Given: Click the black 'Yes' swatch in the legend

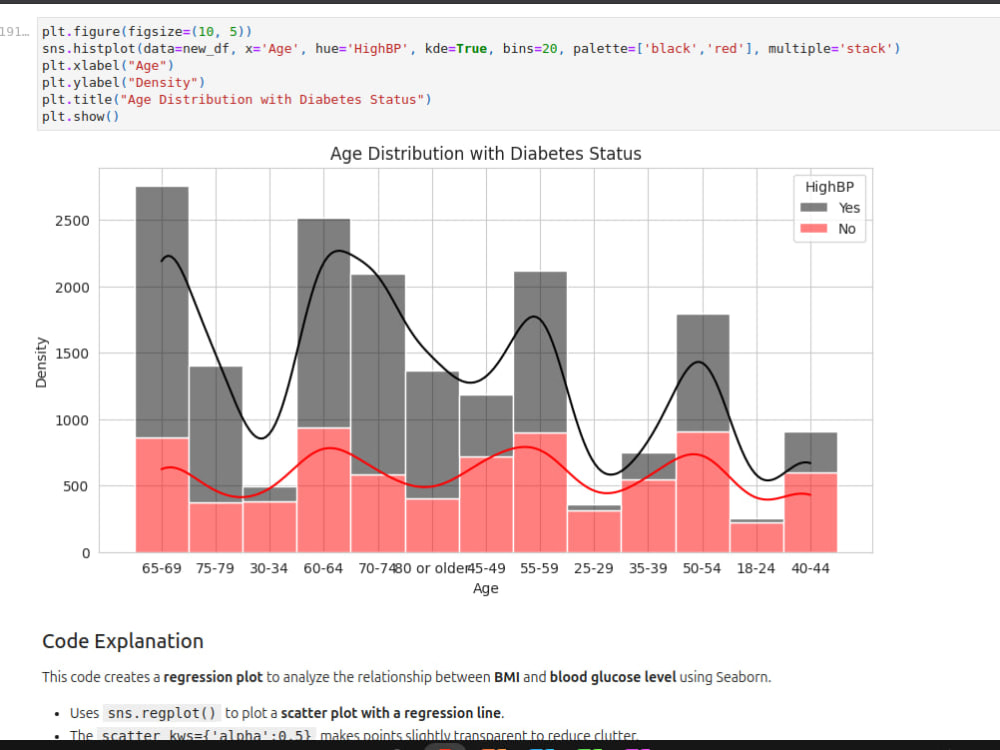Looking at the screenshot, I should (x=812, y=207).
